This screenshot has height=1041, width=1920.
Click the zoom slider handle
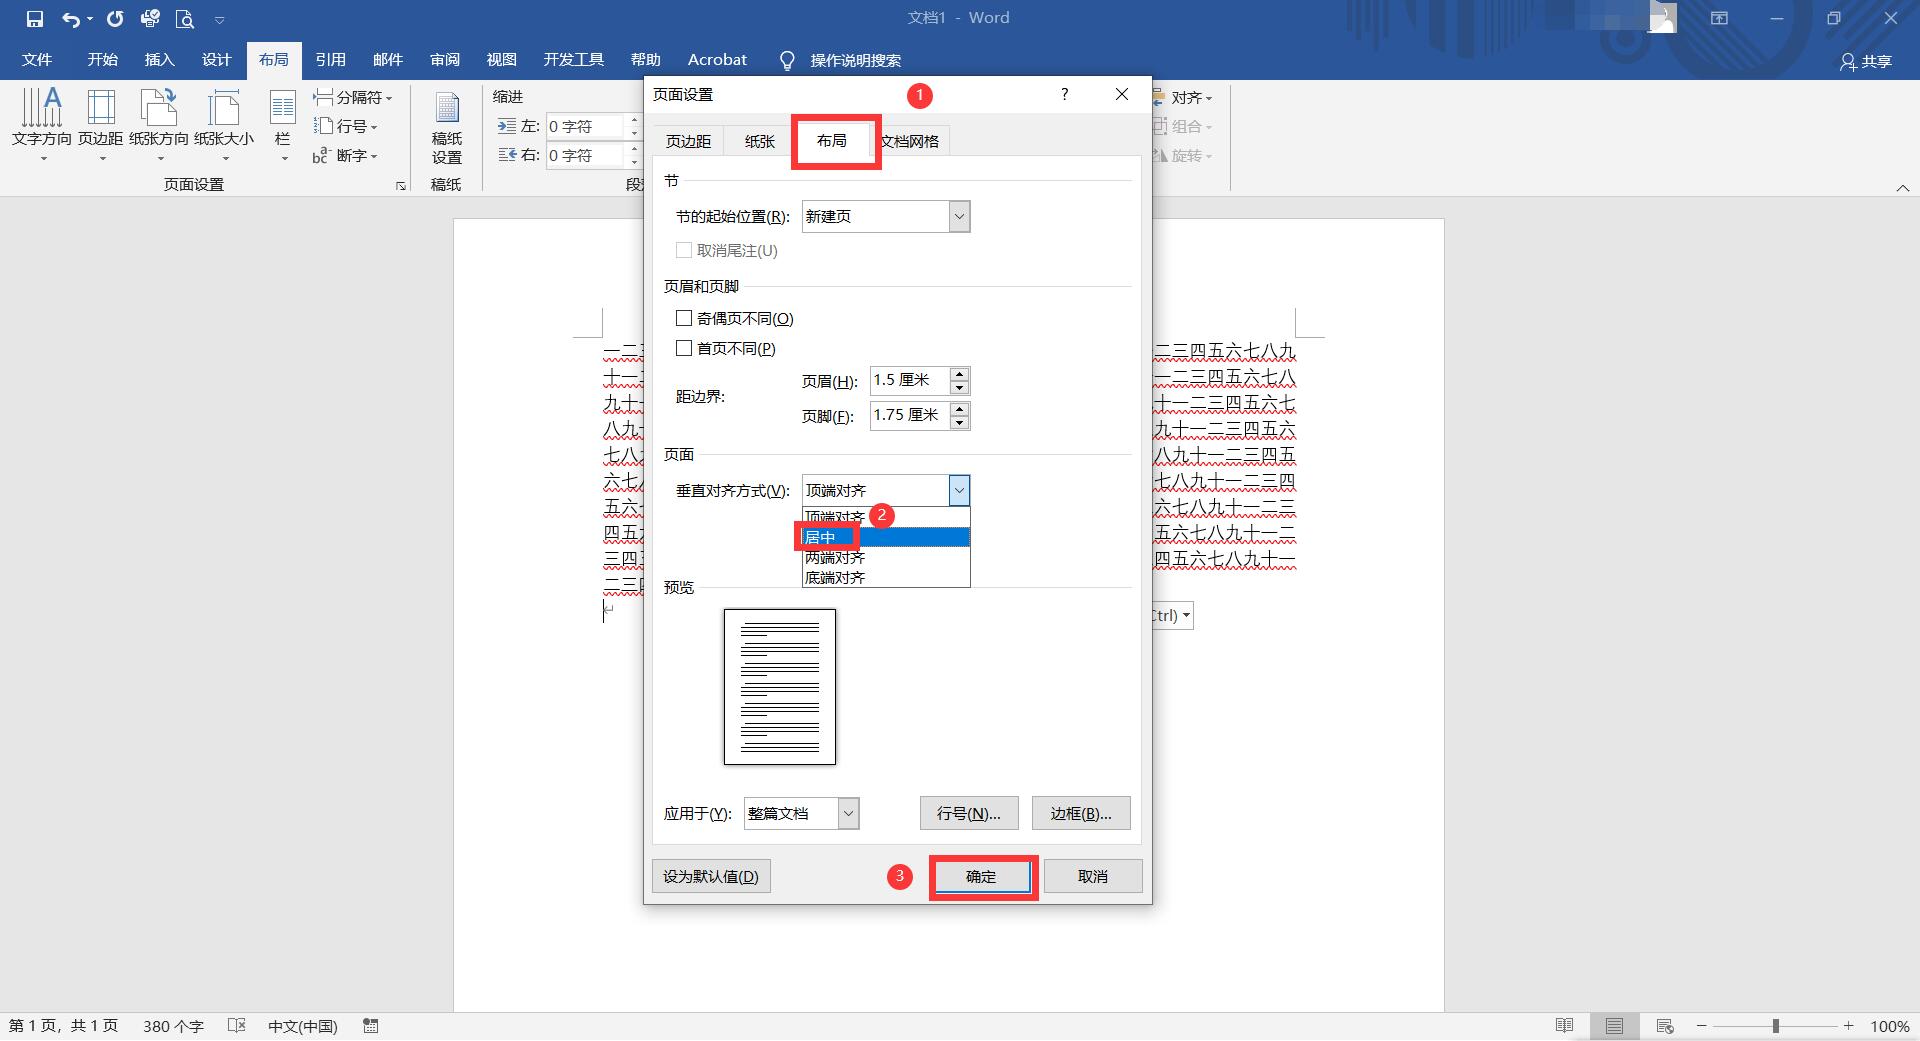coord(1776,1026)
